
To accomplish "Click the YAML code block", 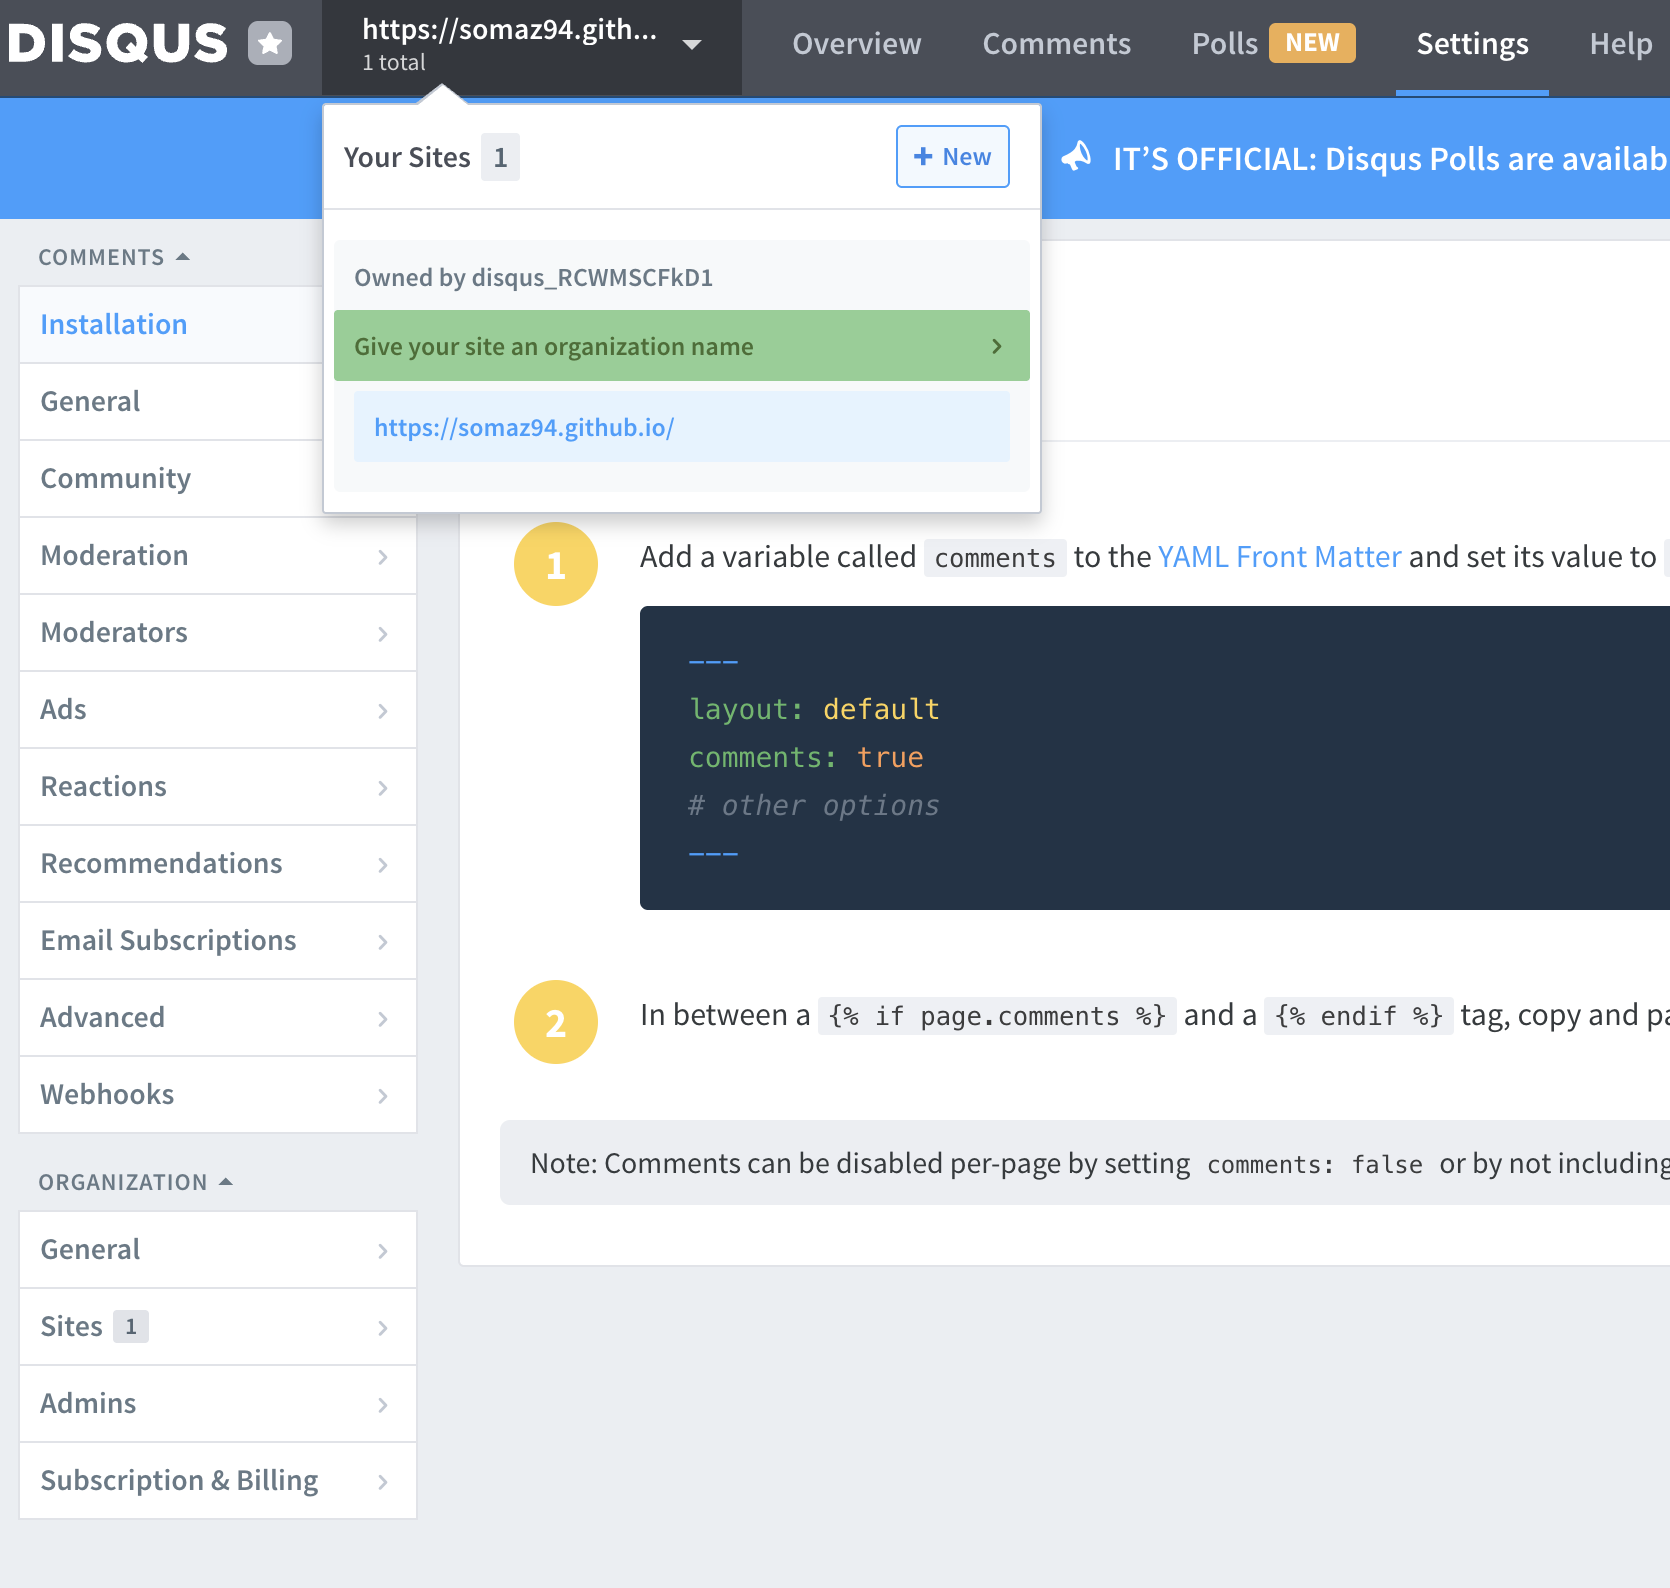I will click(1155, 758).
